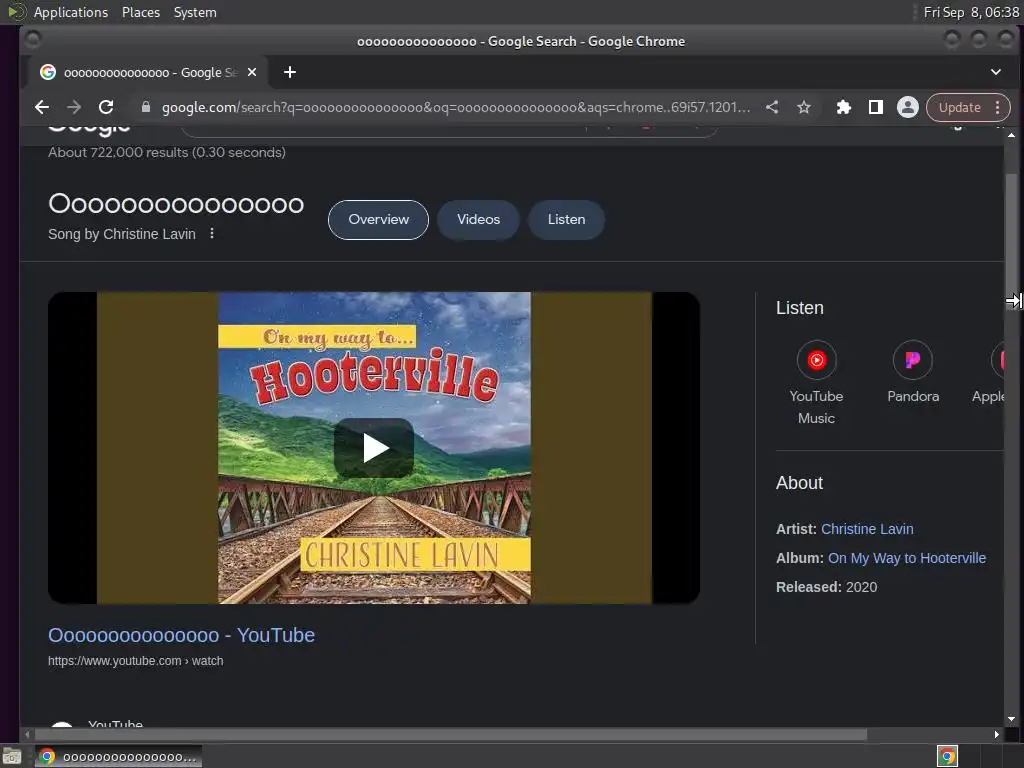Open album On My Way to Hooterville
This screenshot has width=1024, height=768.
(x=906, y=558)
